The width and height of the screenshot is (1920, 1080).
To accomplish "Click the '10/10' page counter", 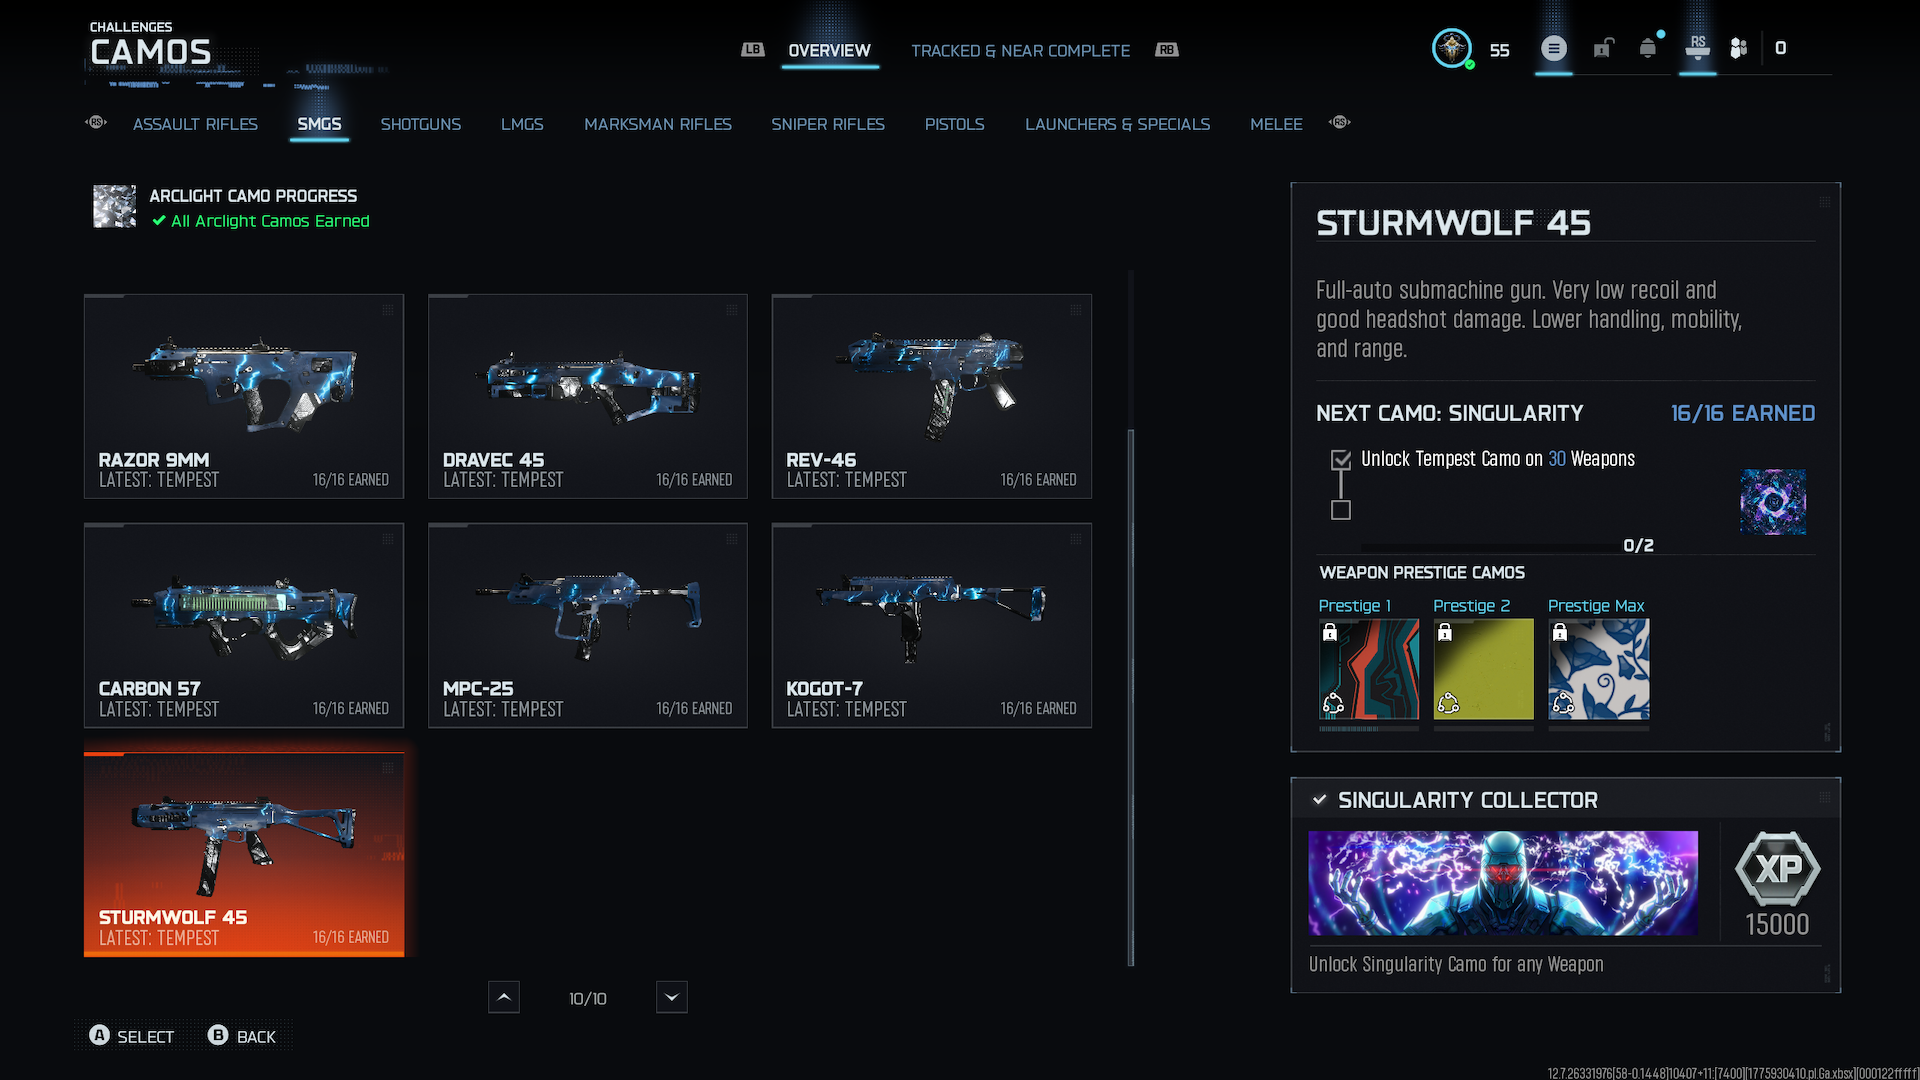I will [588, 998].
